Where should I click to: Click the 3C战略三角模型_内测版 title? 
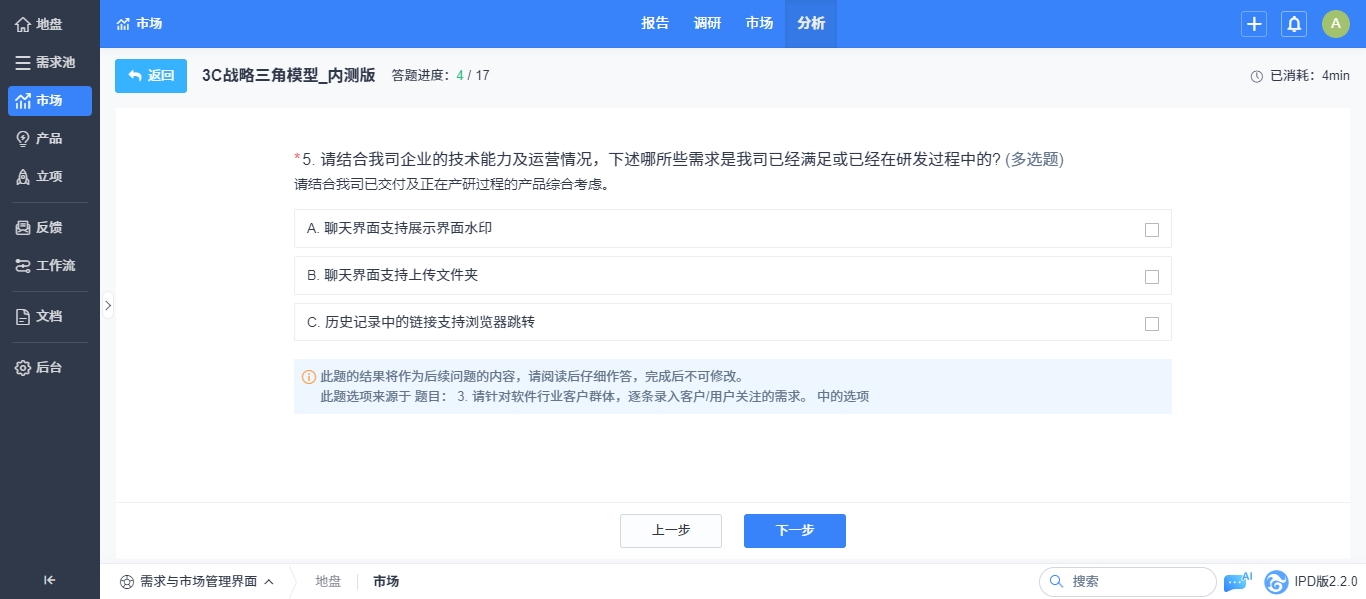(289, 75)
